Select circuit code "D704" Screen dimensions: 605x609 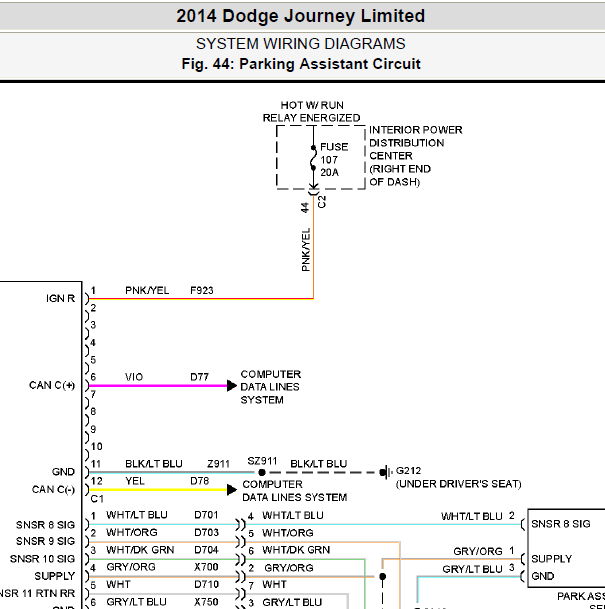click(x=206, y=550)
